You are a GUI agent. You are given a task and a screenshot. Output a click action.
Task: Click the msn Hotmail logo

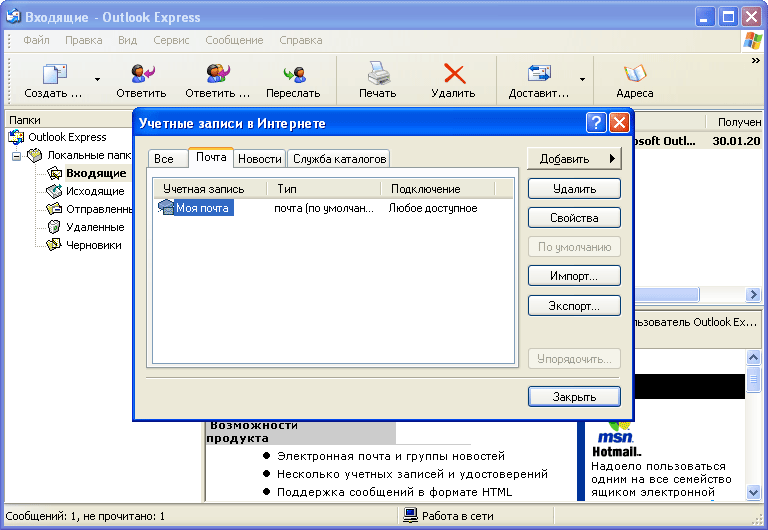click(616, 440)
